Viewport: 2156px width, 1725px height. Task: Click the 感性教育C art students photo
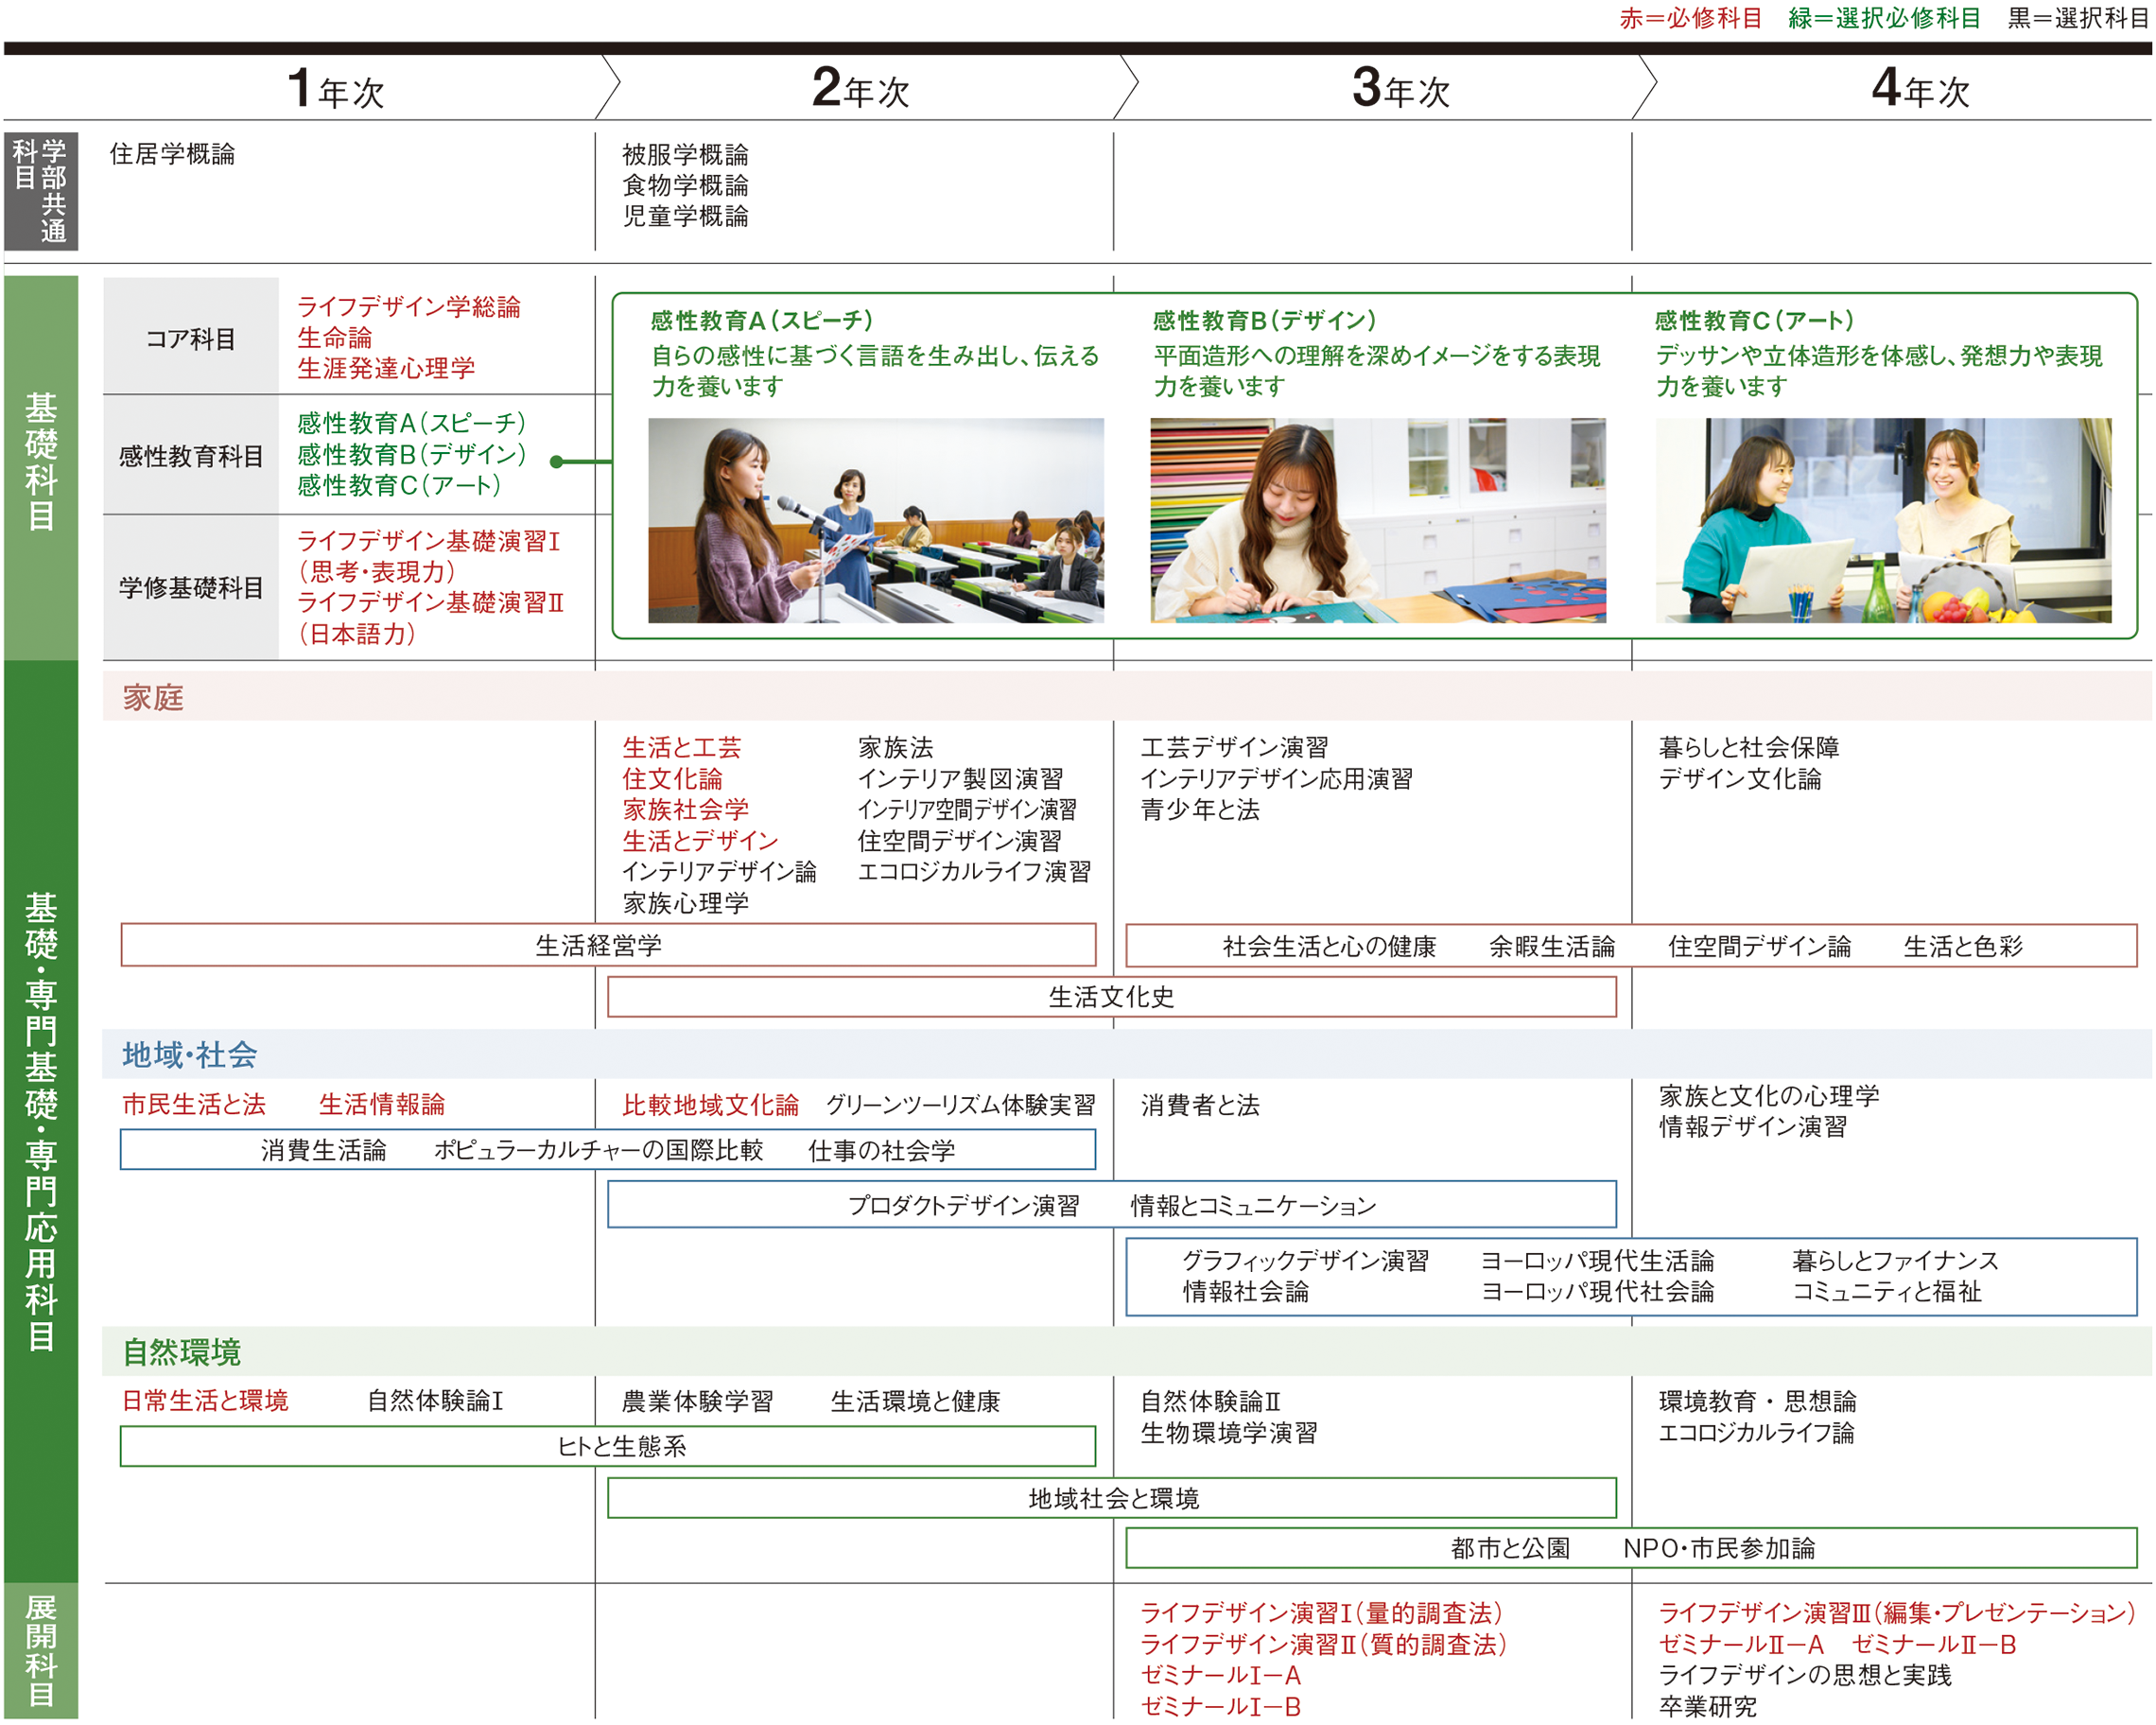1883,520
